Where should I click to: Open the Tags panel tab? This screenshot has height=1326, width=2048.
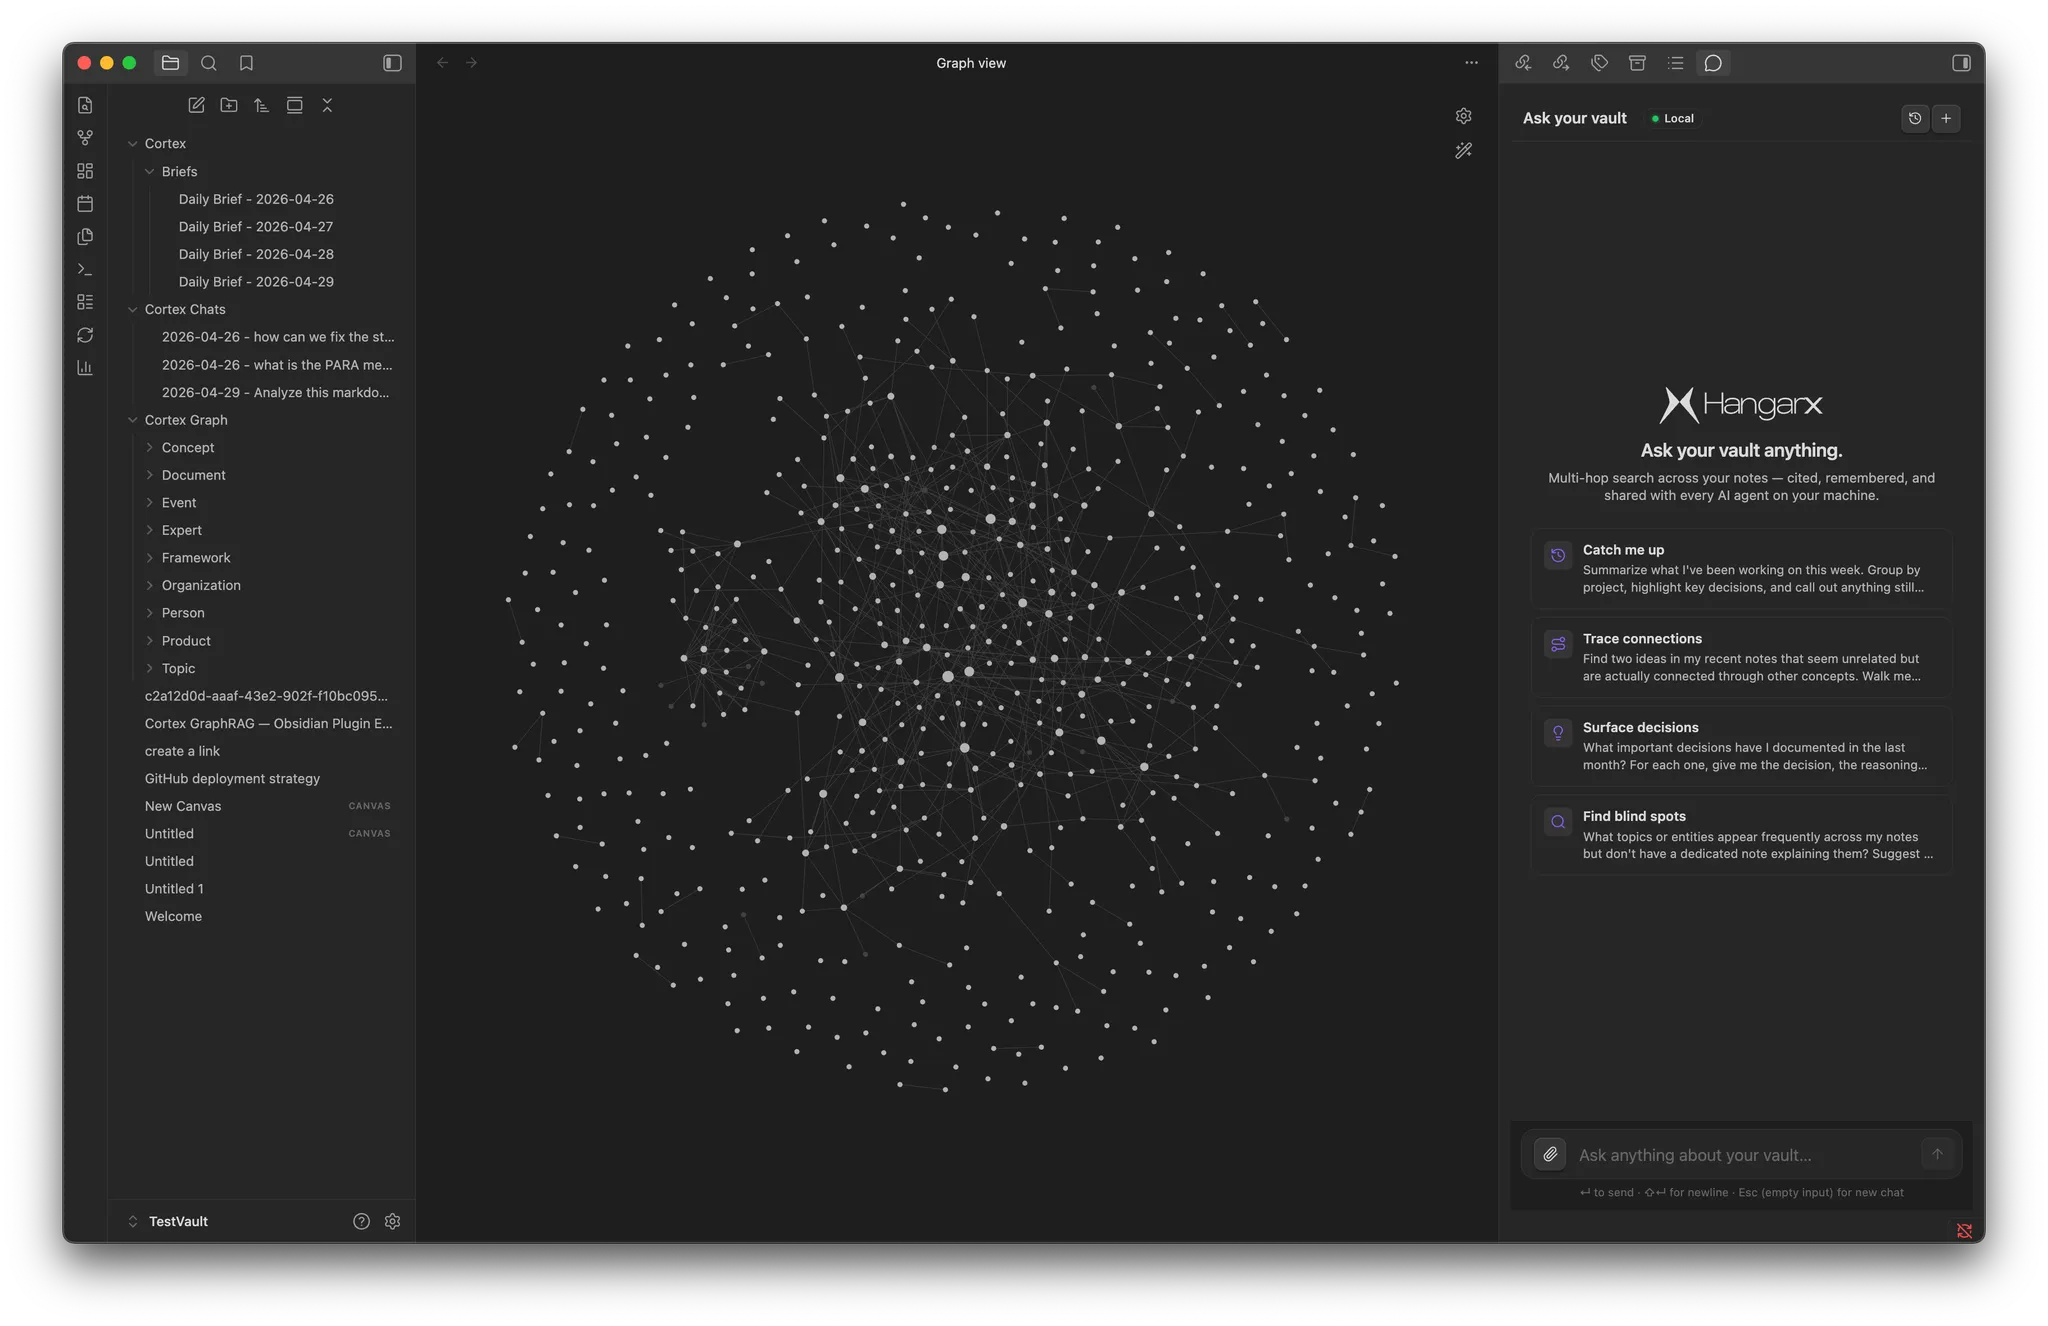point(1599,63)
